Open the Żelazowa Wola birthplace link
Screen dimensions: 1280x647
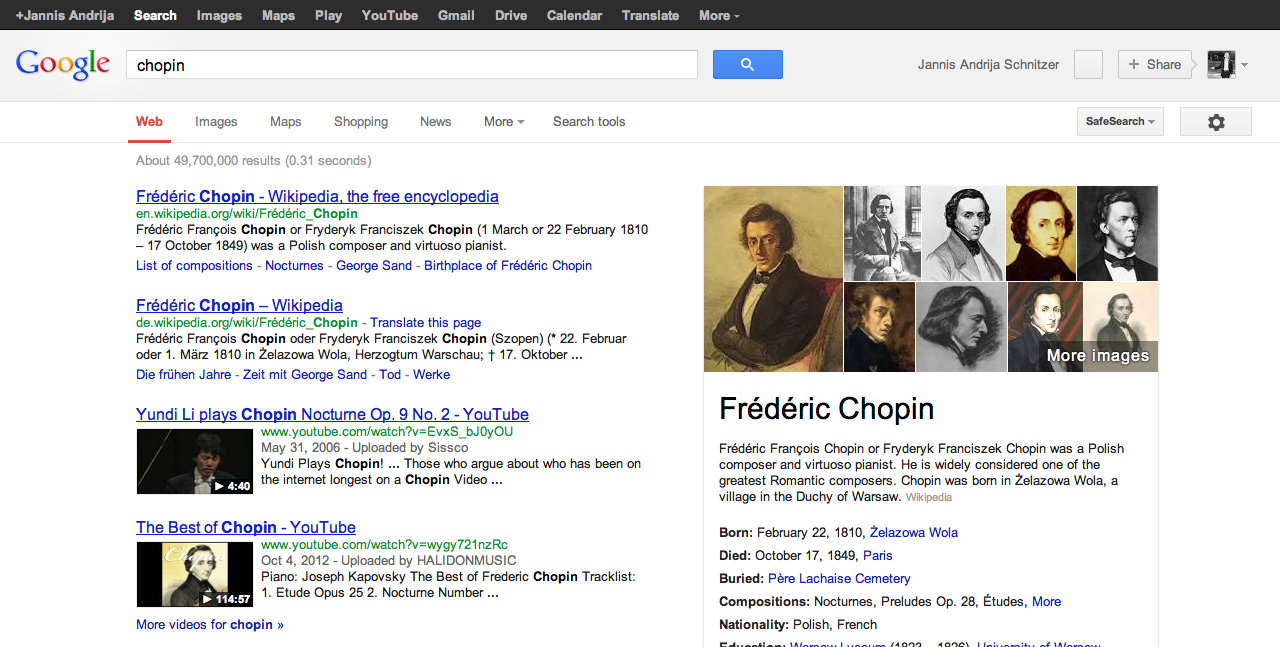(x=914, y=533)
